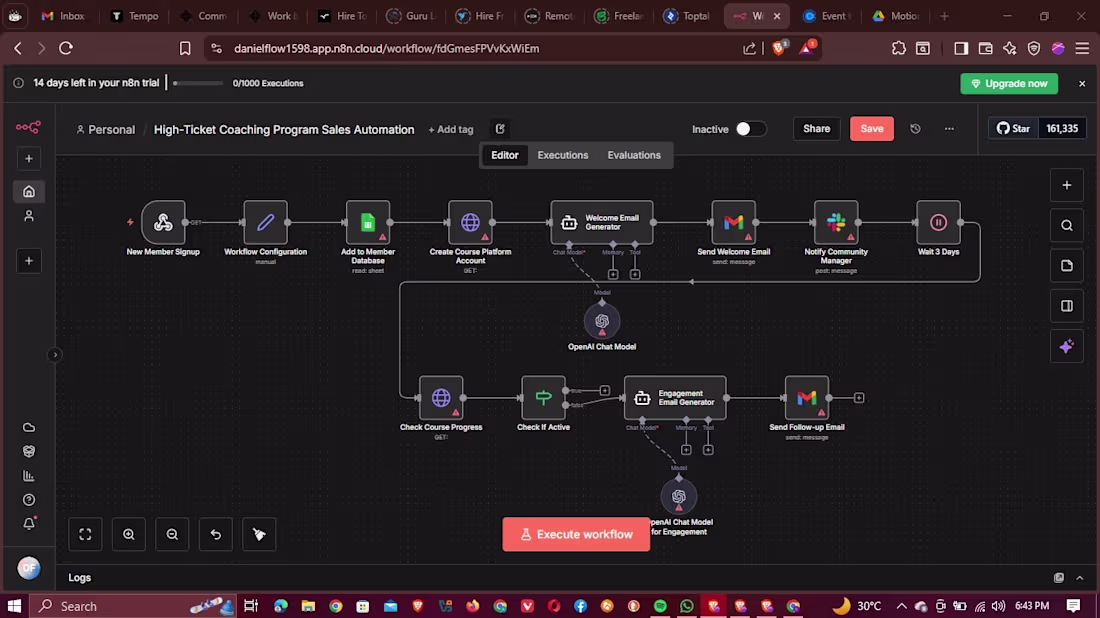Click the taskbar Search box

pyautogui.click(x=133, y=606)
